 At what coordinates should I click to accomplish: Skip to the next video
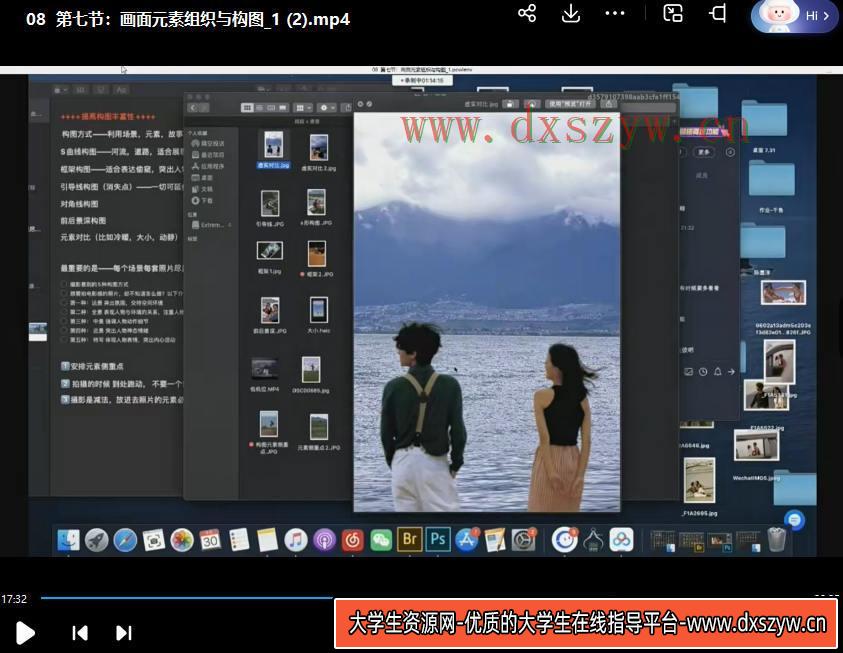coord(124,633)
